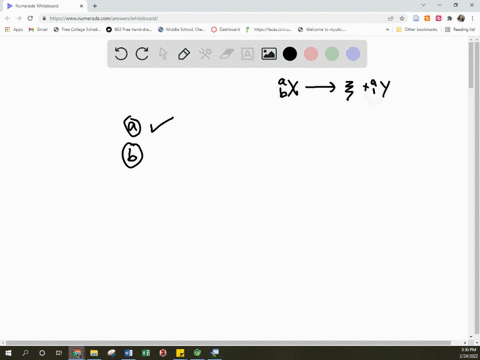
Task: Switch to Chrome in the taskbar
Action: pos(77,353)
